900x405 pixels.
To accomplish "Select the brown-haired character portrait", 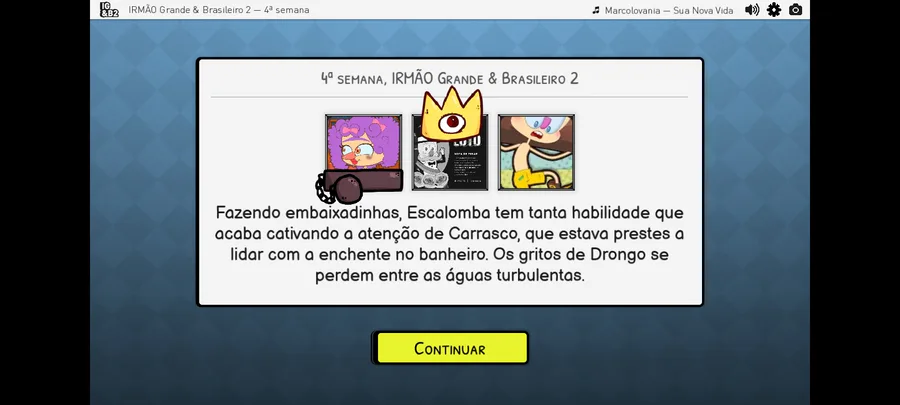I will pyautogui.click(x=536, y=152).
